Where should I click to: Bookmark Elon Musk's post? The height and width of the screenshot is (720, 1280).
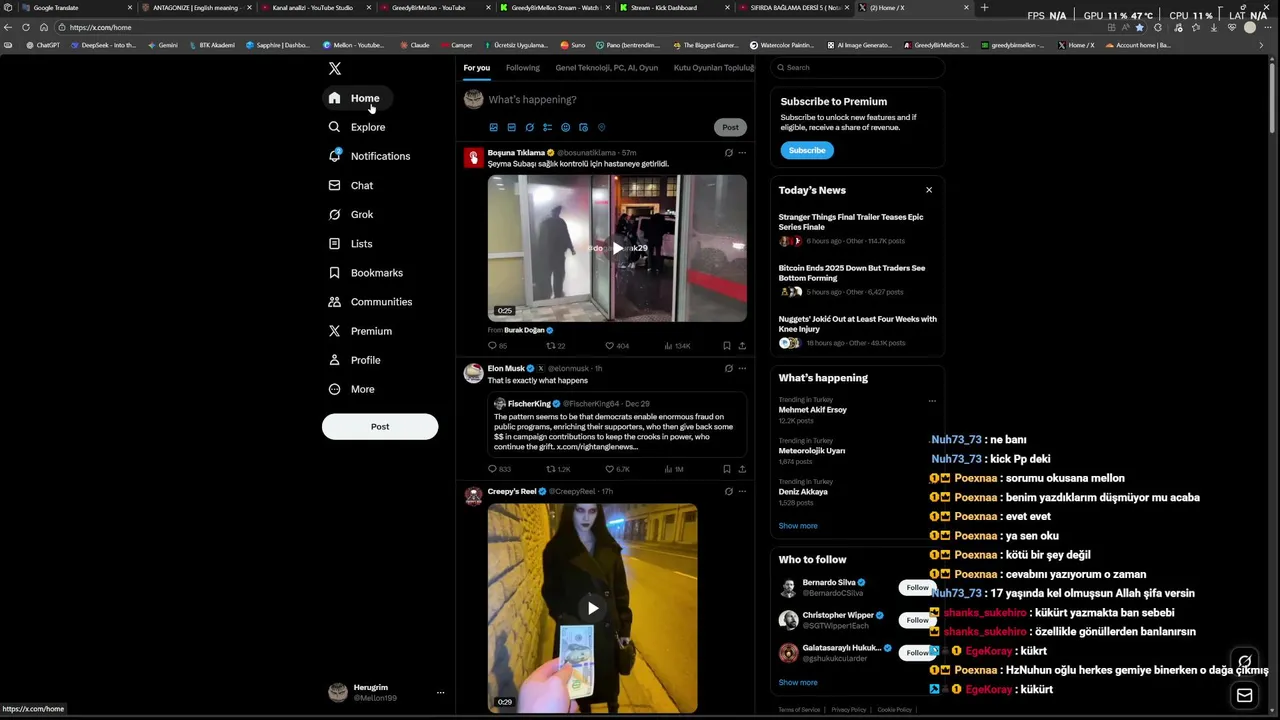727,468
